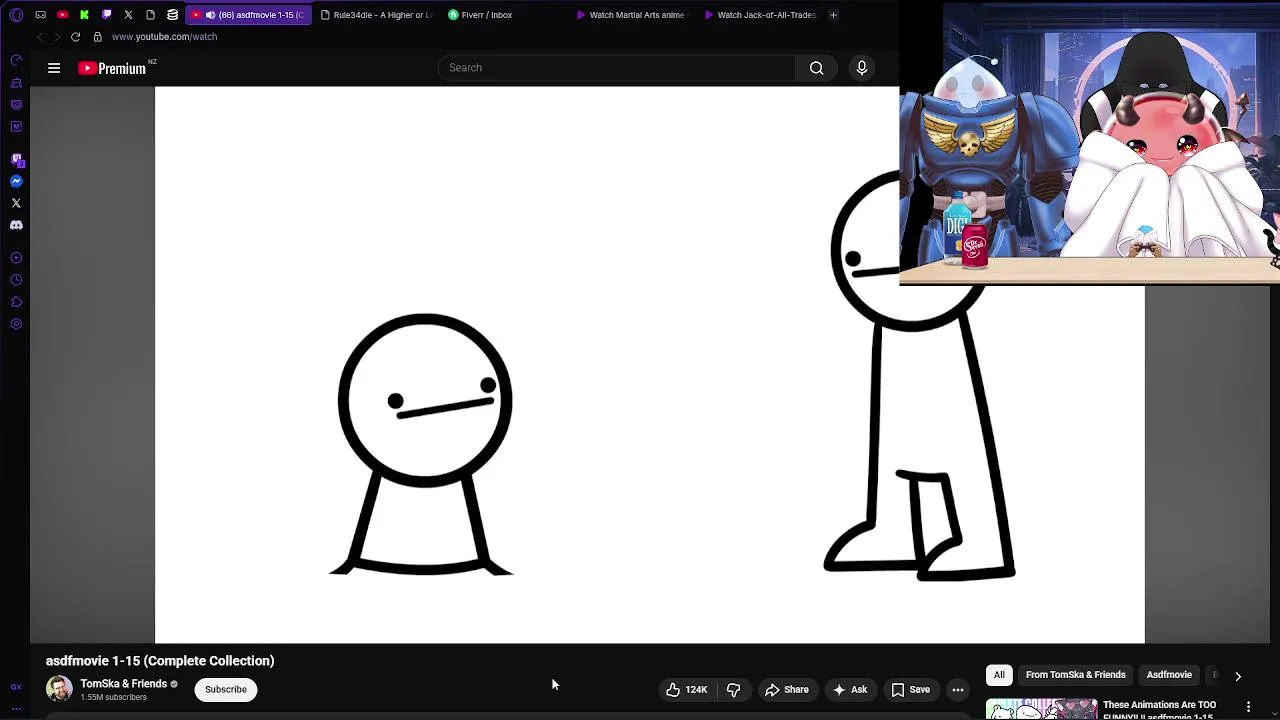Open the TomSka & Friends channel name
1280x720 pixels.
pos(124,684)
